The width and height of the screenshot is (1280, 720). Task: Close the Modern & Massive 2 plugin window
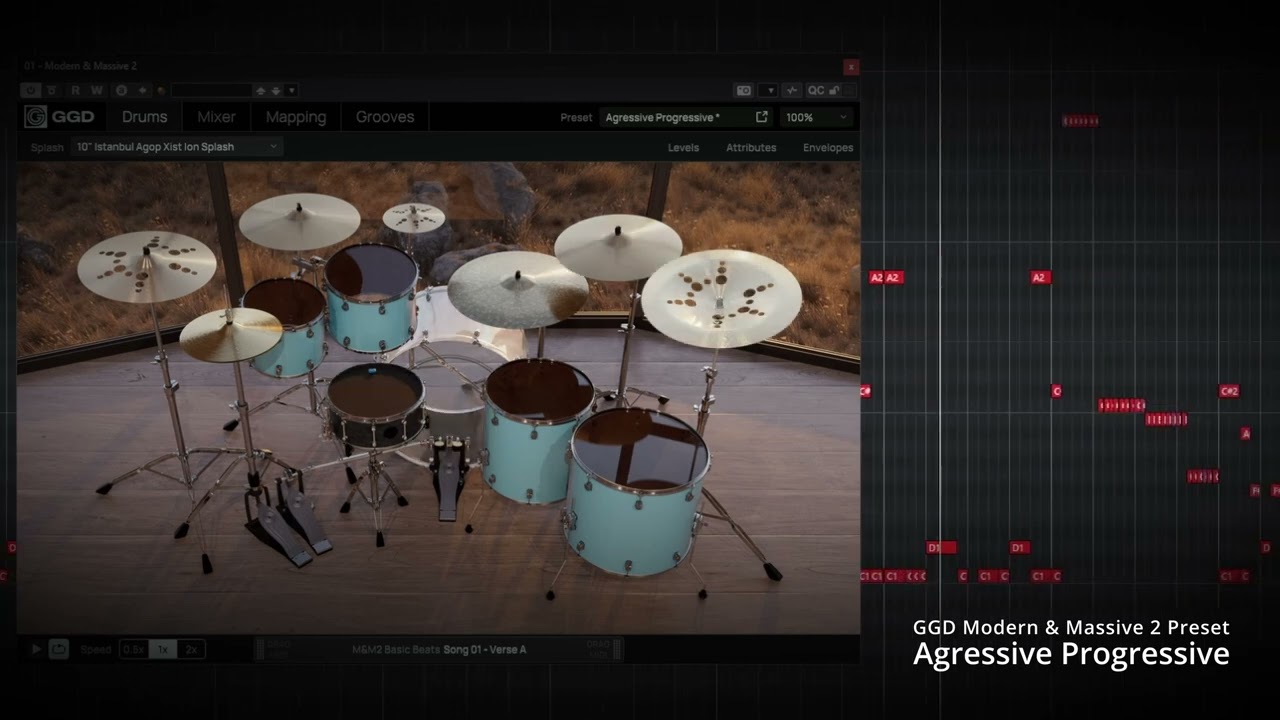(851, 67)
